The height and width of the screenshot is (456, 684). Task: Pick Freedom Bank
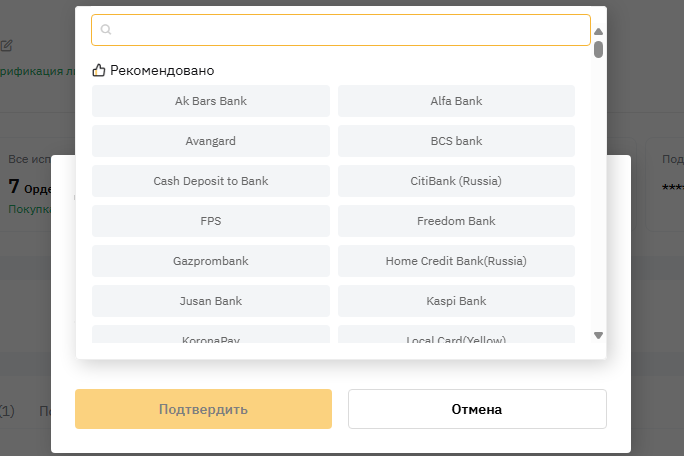456,221
